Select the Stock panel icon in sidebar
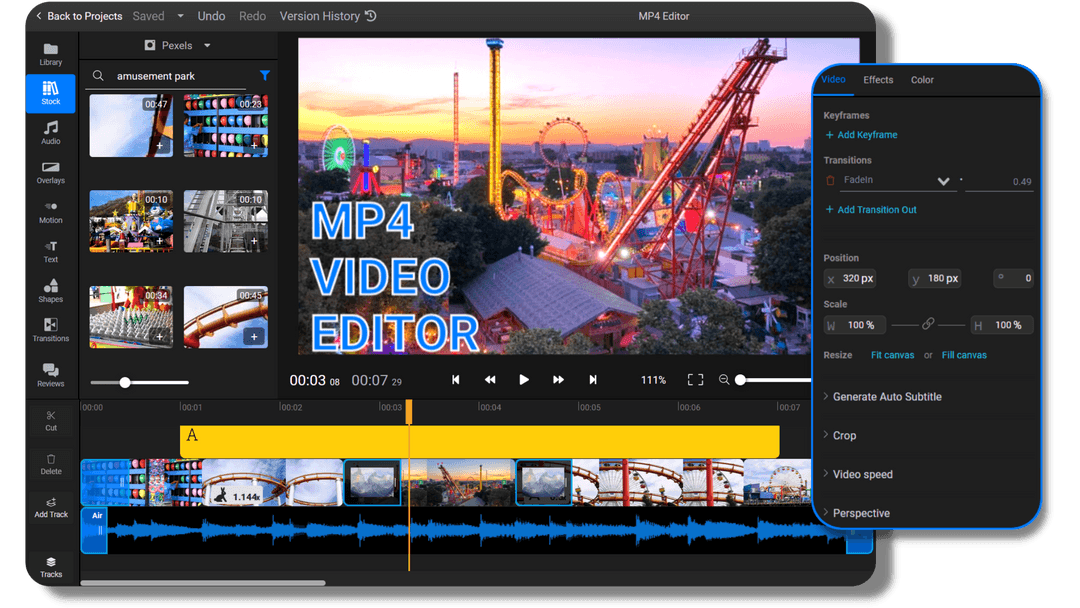The image size is (1080, 608). 50,93
